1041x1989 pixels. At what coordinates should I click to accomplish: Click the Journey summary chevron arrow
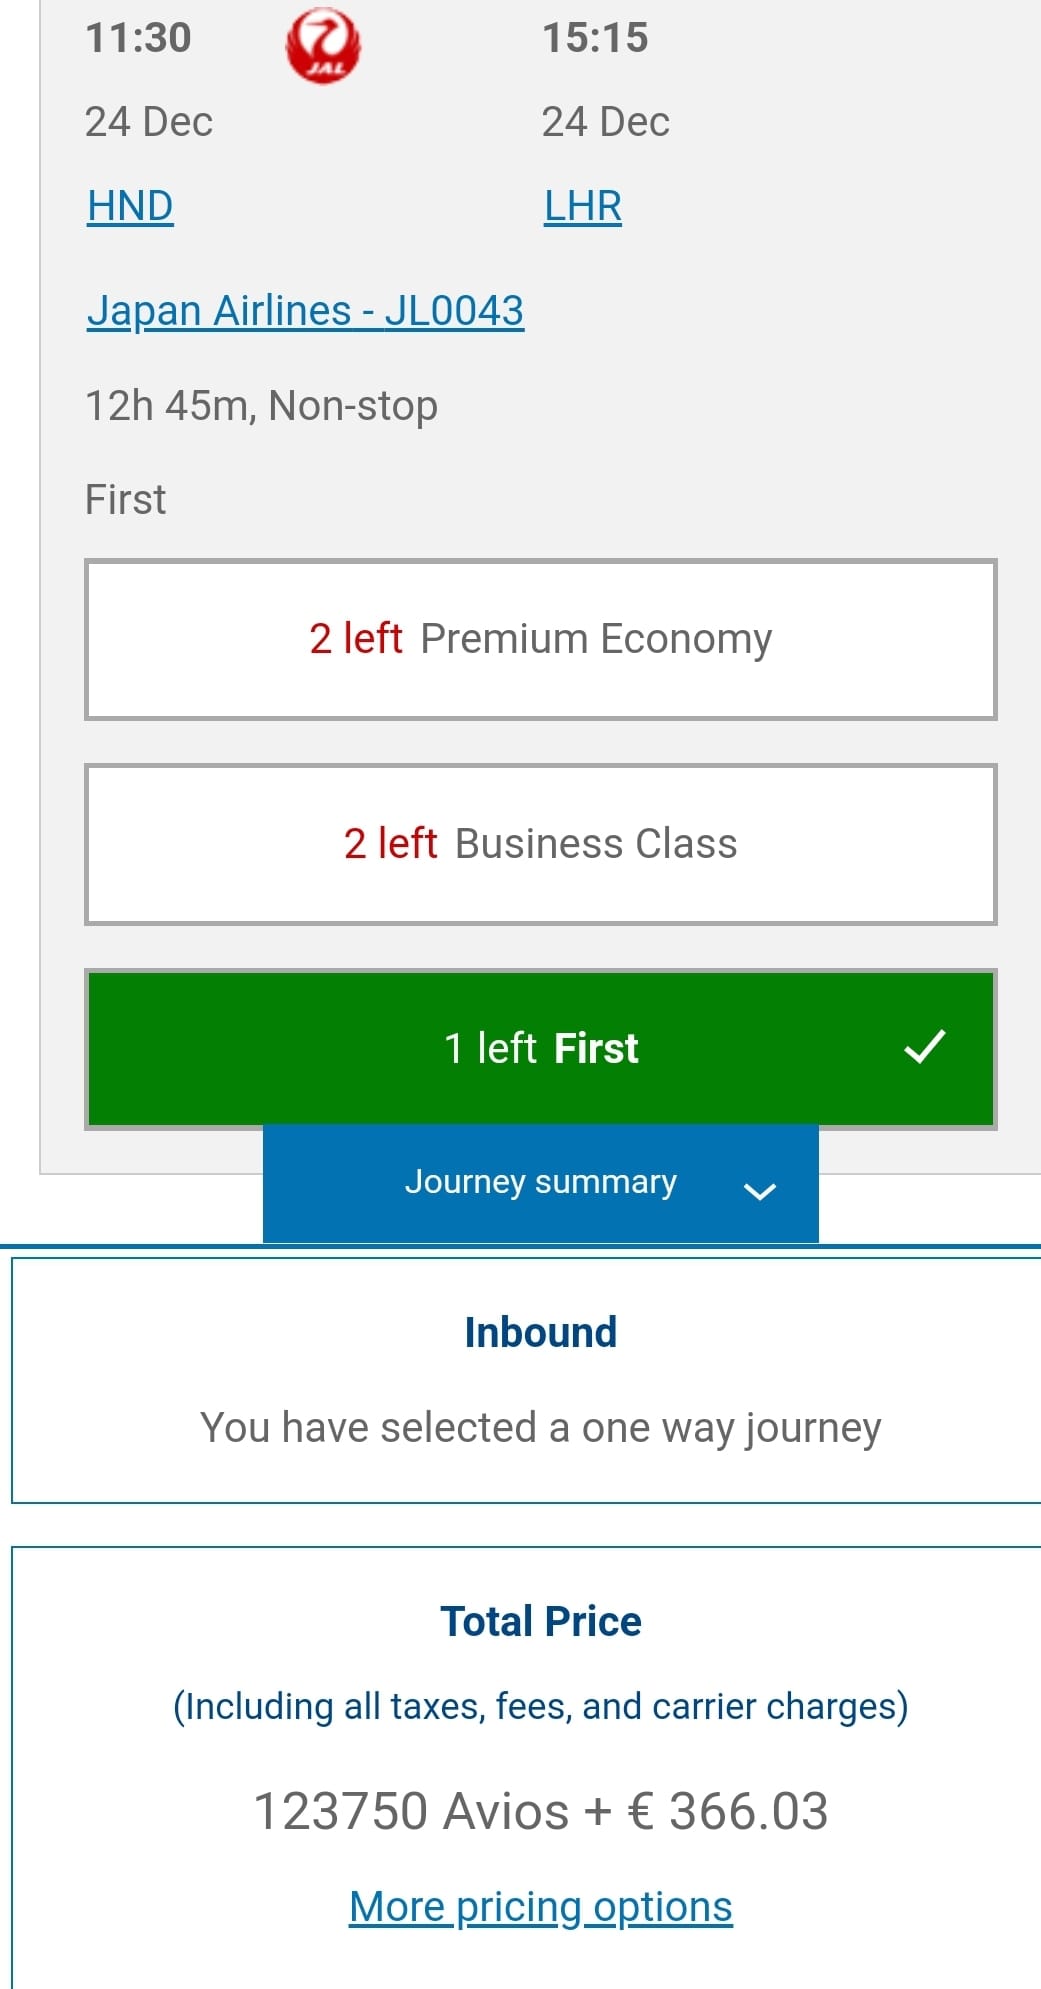pyautogui.click(x=760, y=1190)
